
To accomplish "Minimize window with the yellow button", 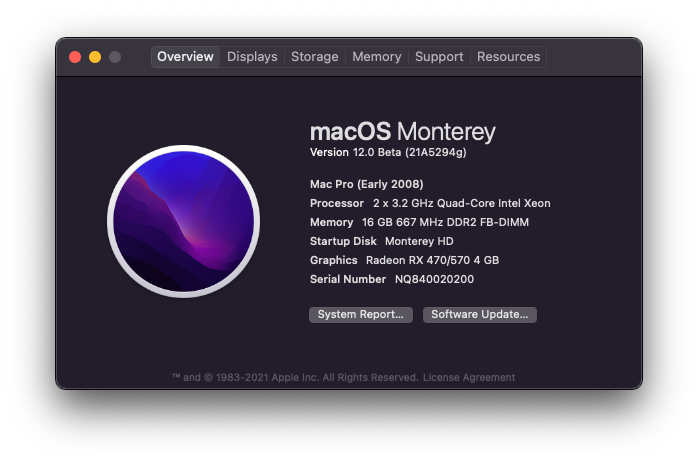I will 95,57.
